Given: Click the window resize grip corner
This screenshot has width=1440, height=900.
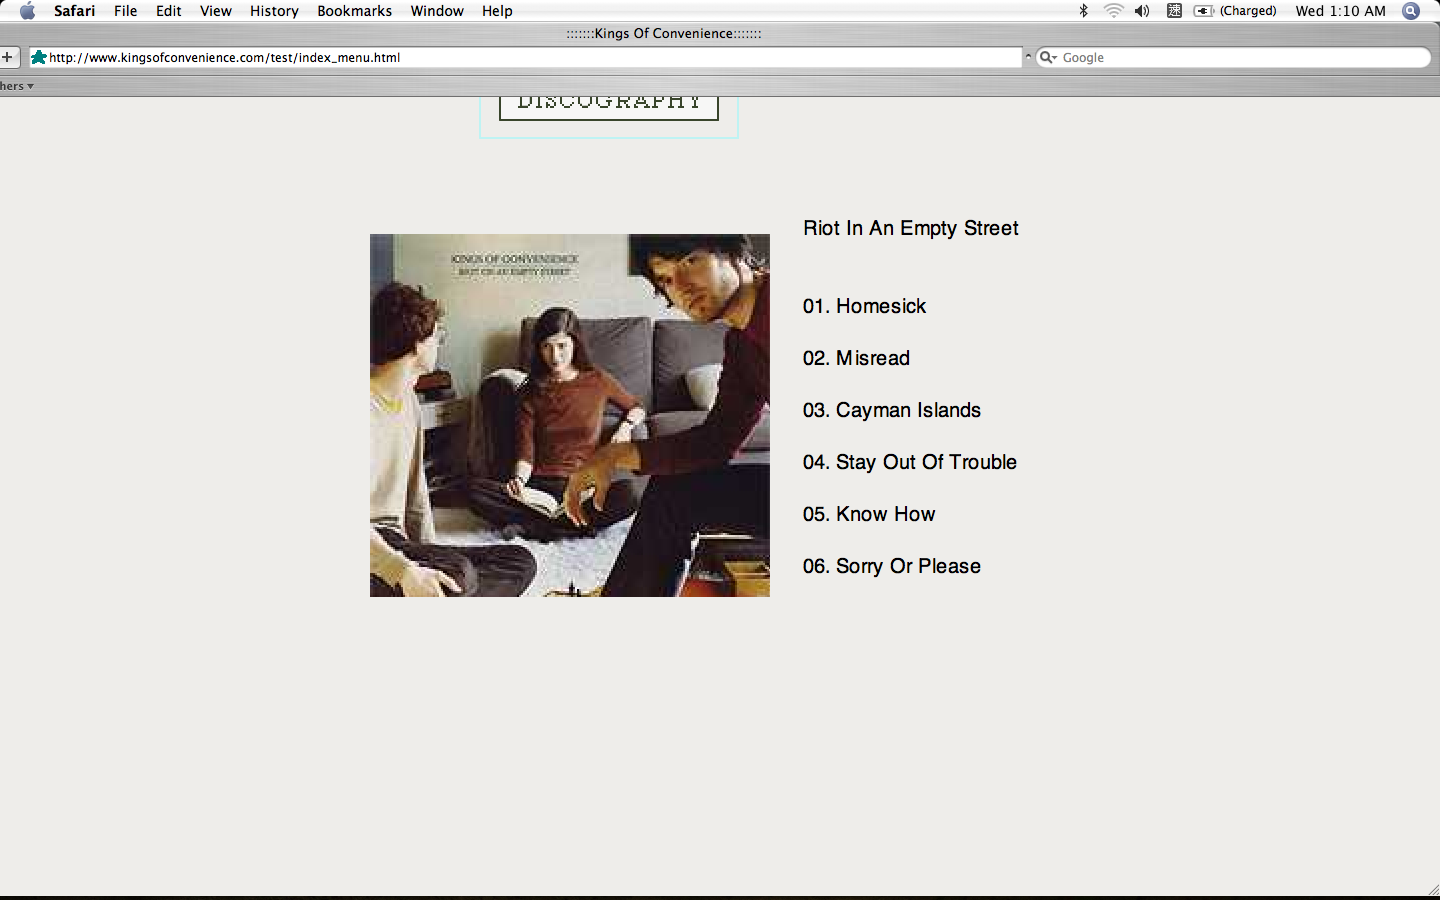Looking at the screenshot, I should click(x=1432, y=889).
